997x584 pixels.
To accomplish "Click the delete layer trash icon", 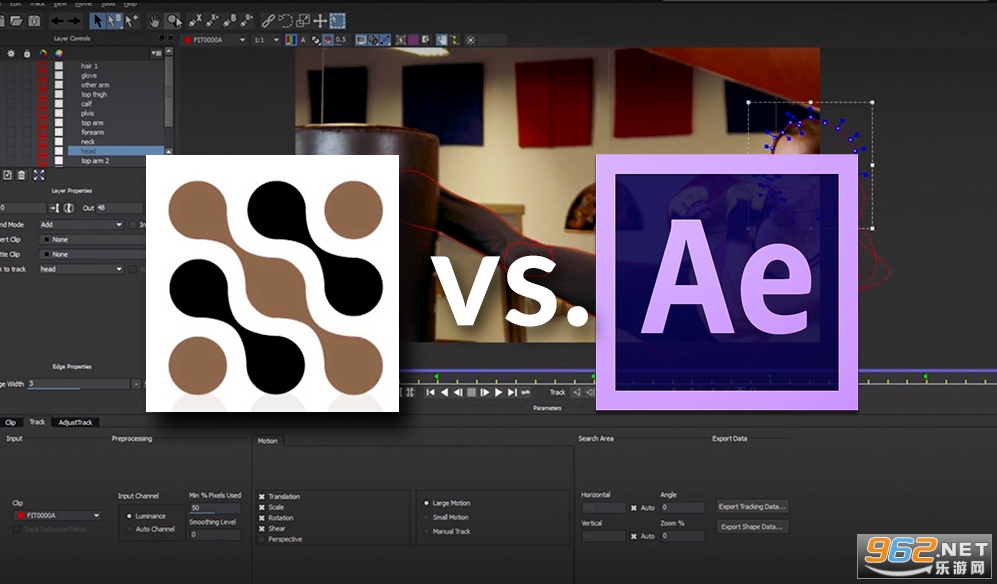I will 22,175.
